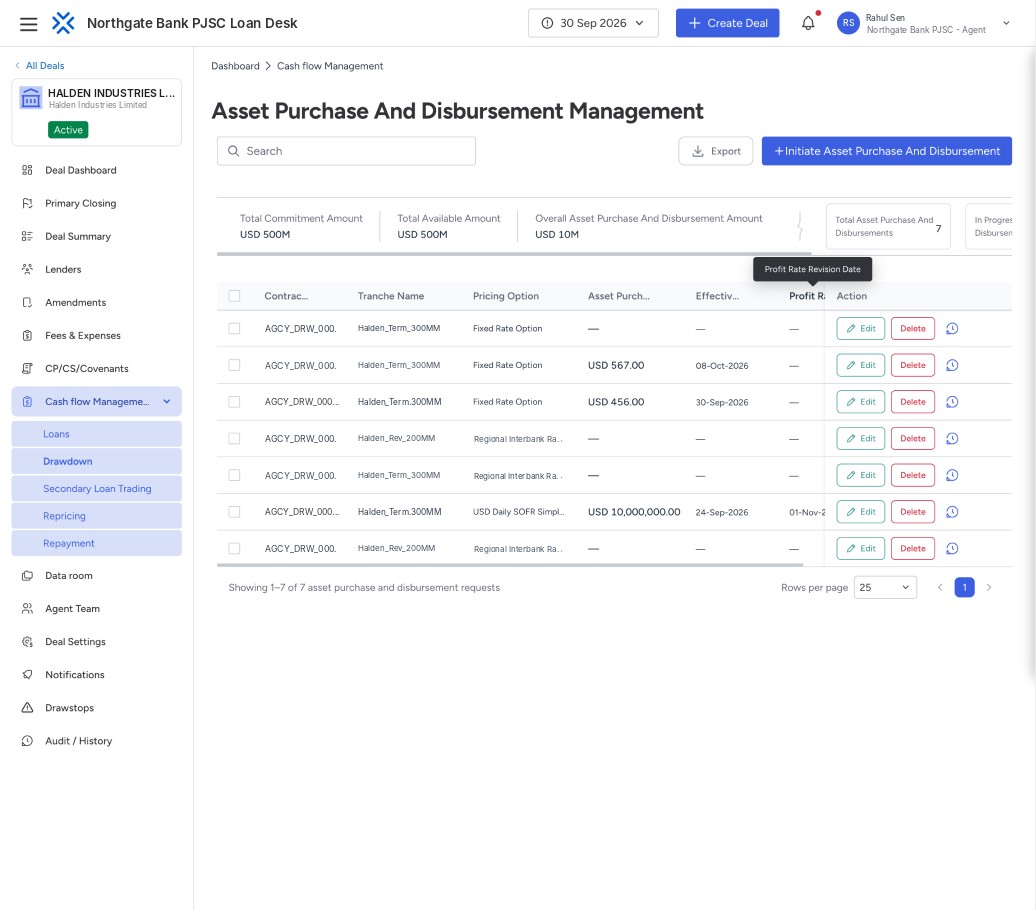Image resolution: width=1036 pixels, height=910 pixels.
Task: Click the Deal Settings gear icon
Action: (x=27, y=642)
